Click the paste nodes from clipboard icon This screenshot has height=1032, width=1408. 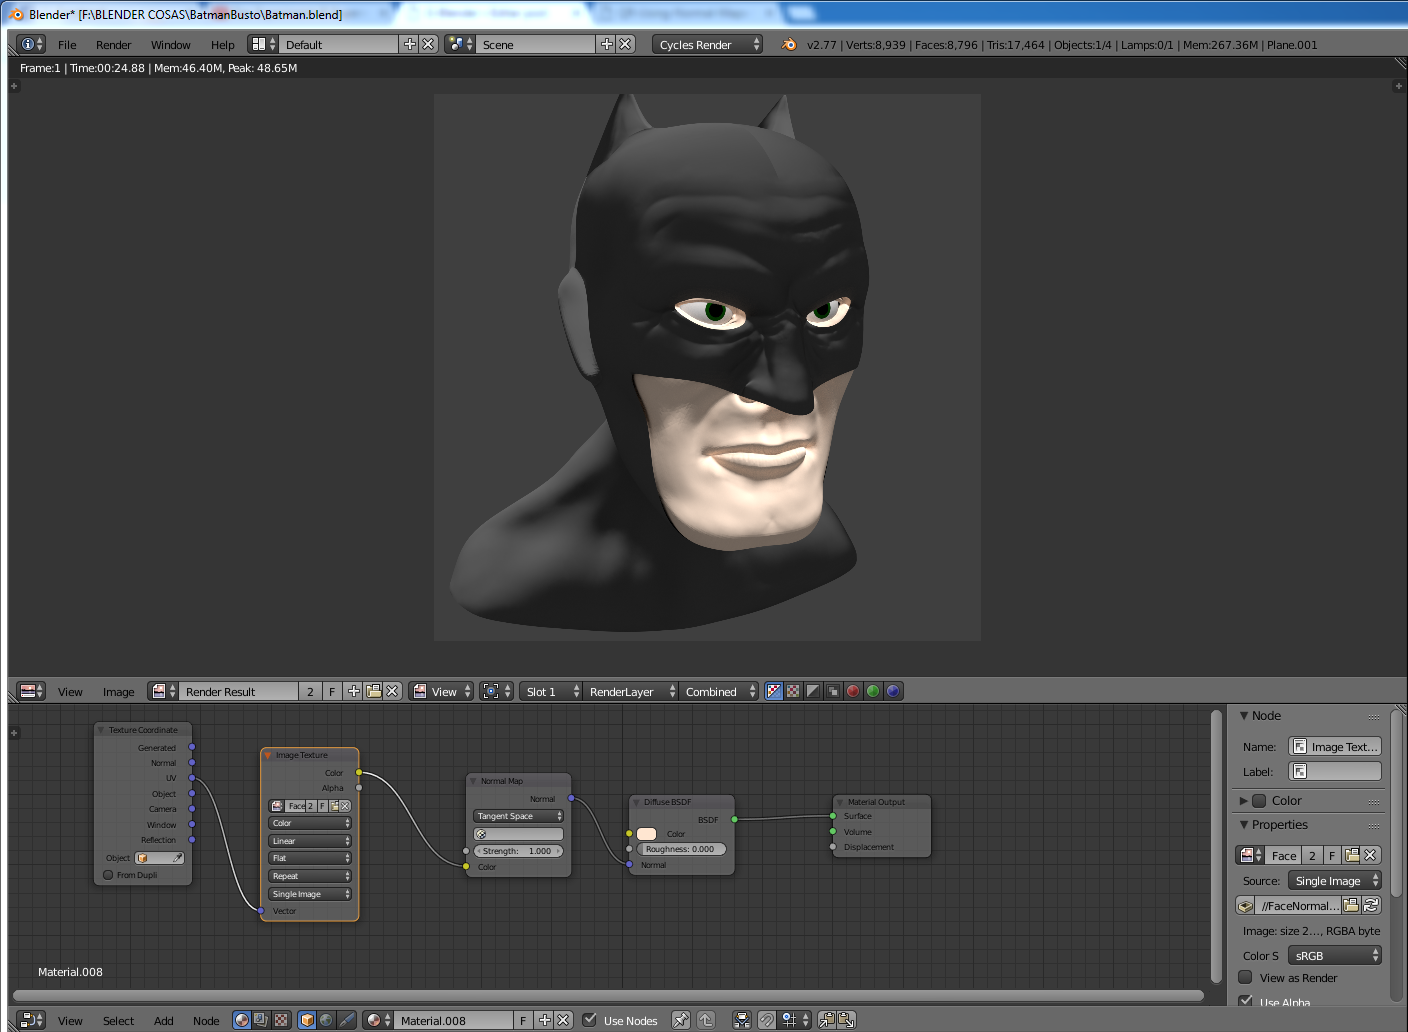(846, 1020)
